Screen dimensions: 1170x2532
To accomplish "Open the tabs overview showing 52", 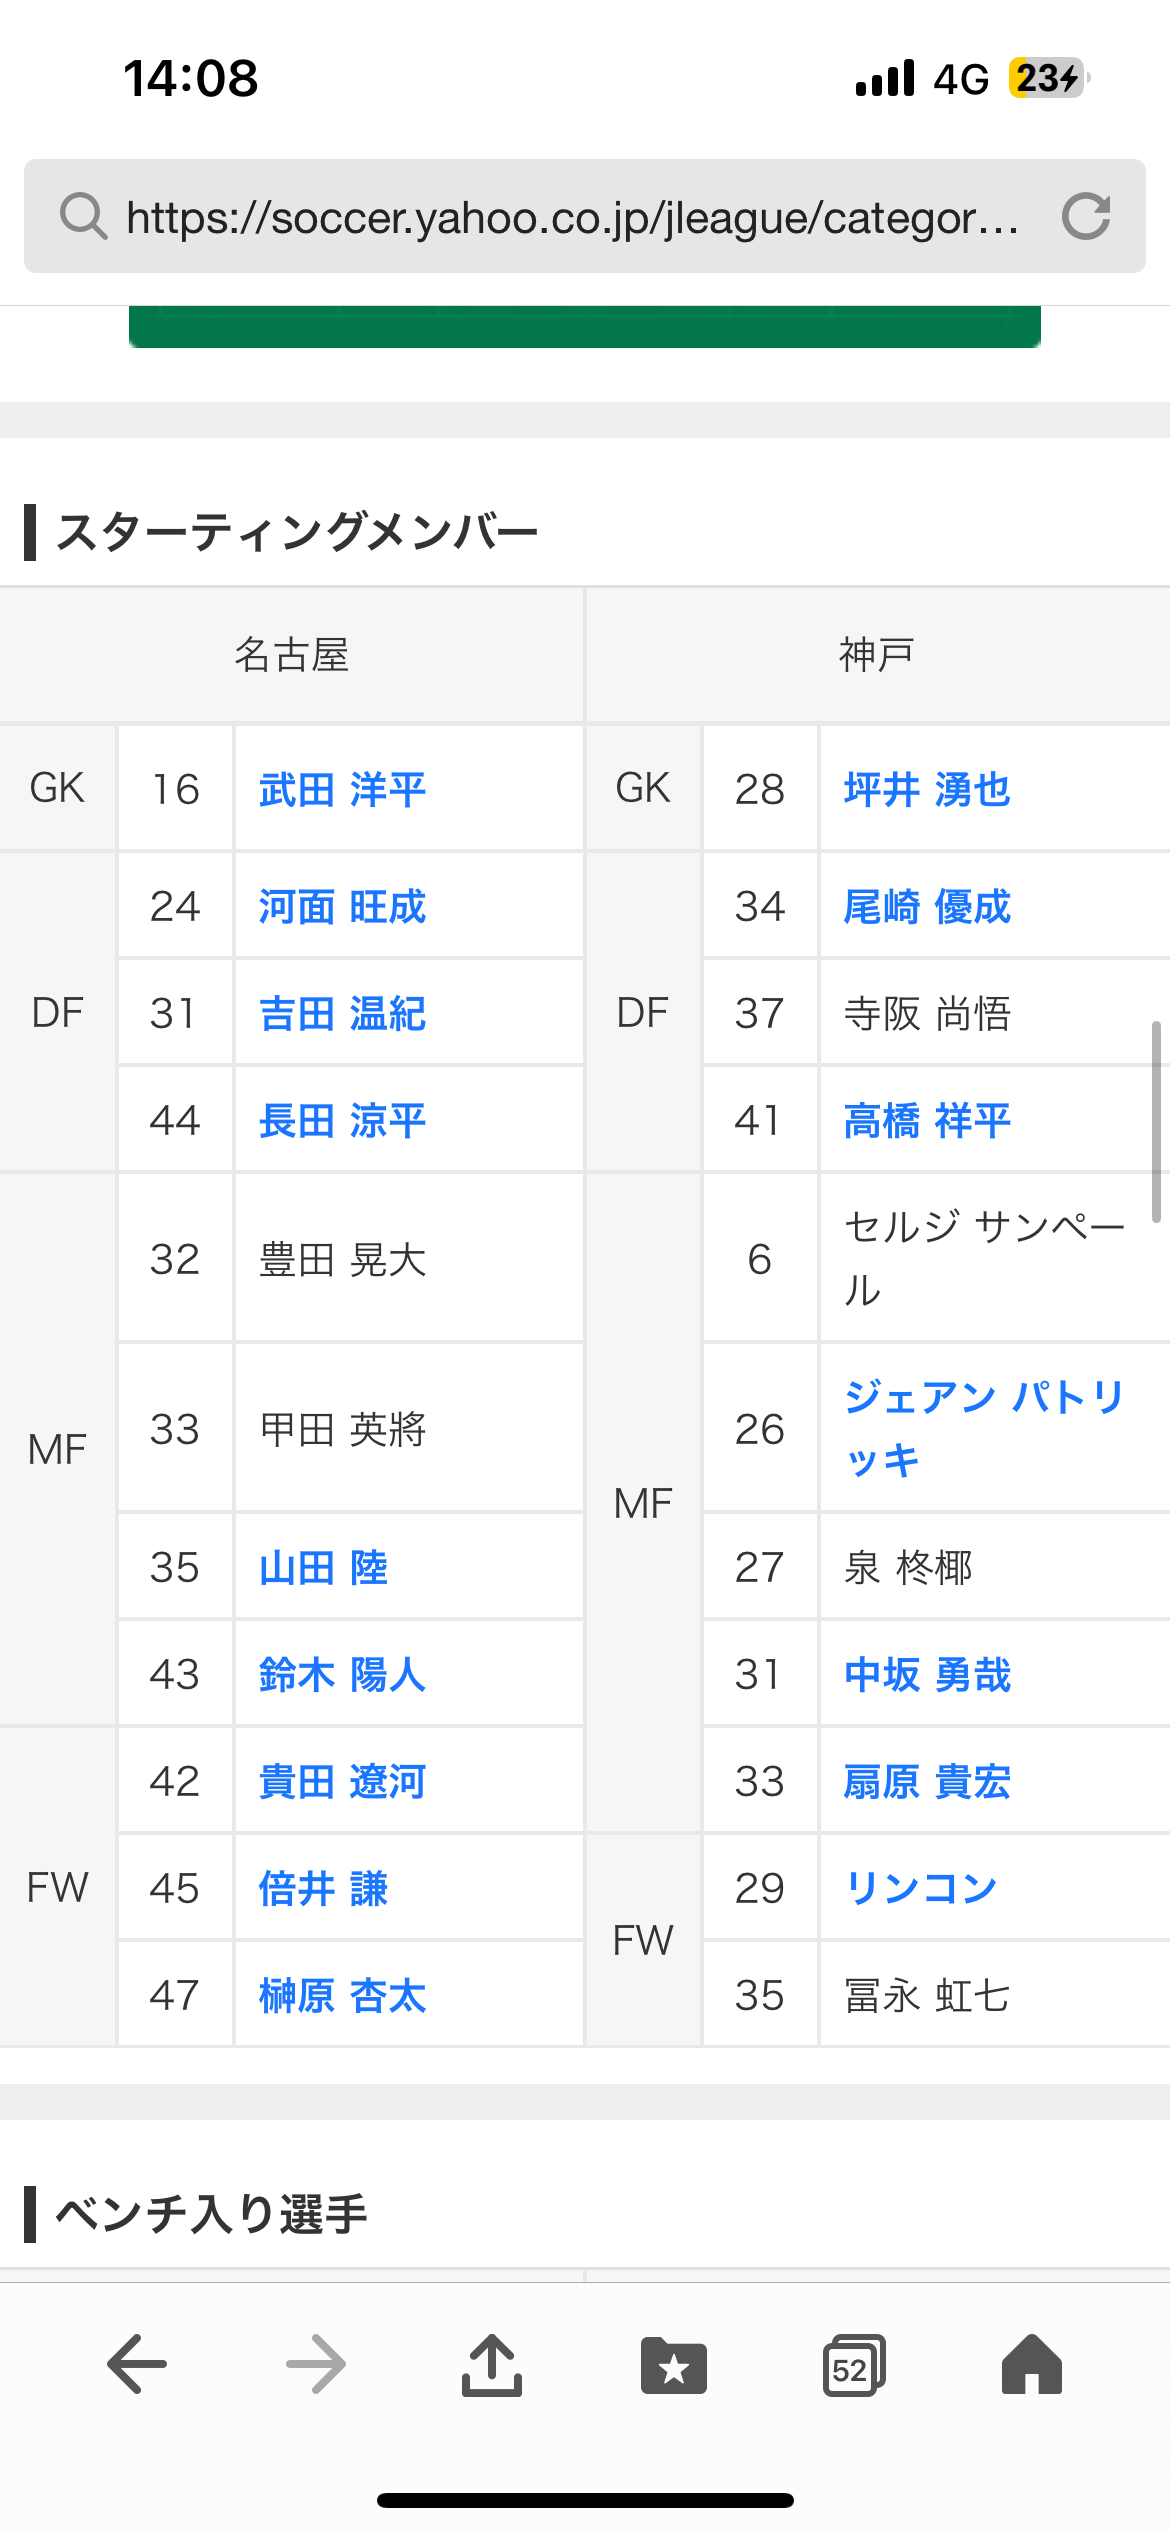I will click(853, 2365).
